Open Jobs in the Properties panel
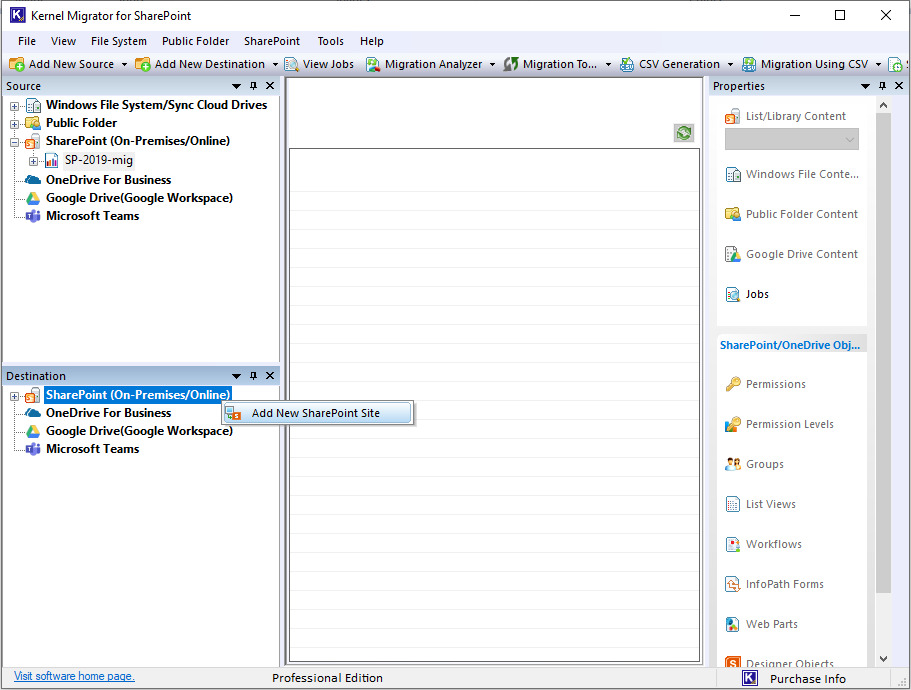911x690 pixels. point(747,294)
